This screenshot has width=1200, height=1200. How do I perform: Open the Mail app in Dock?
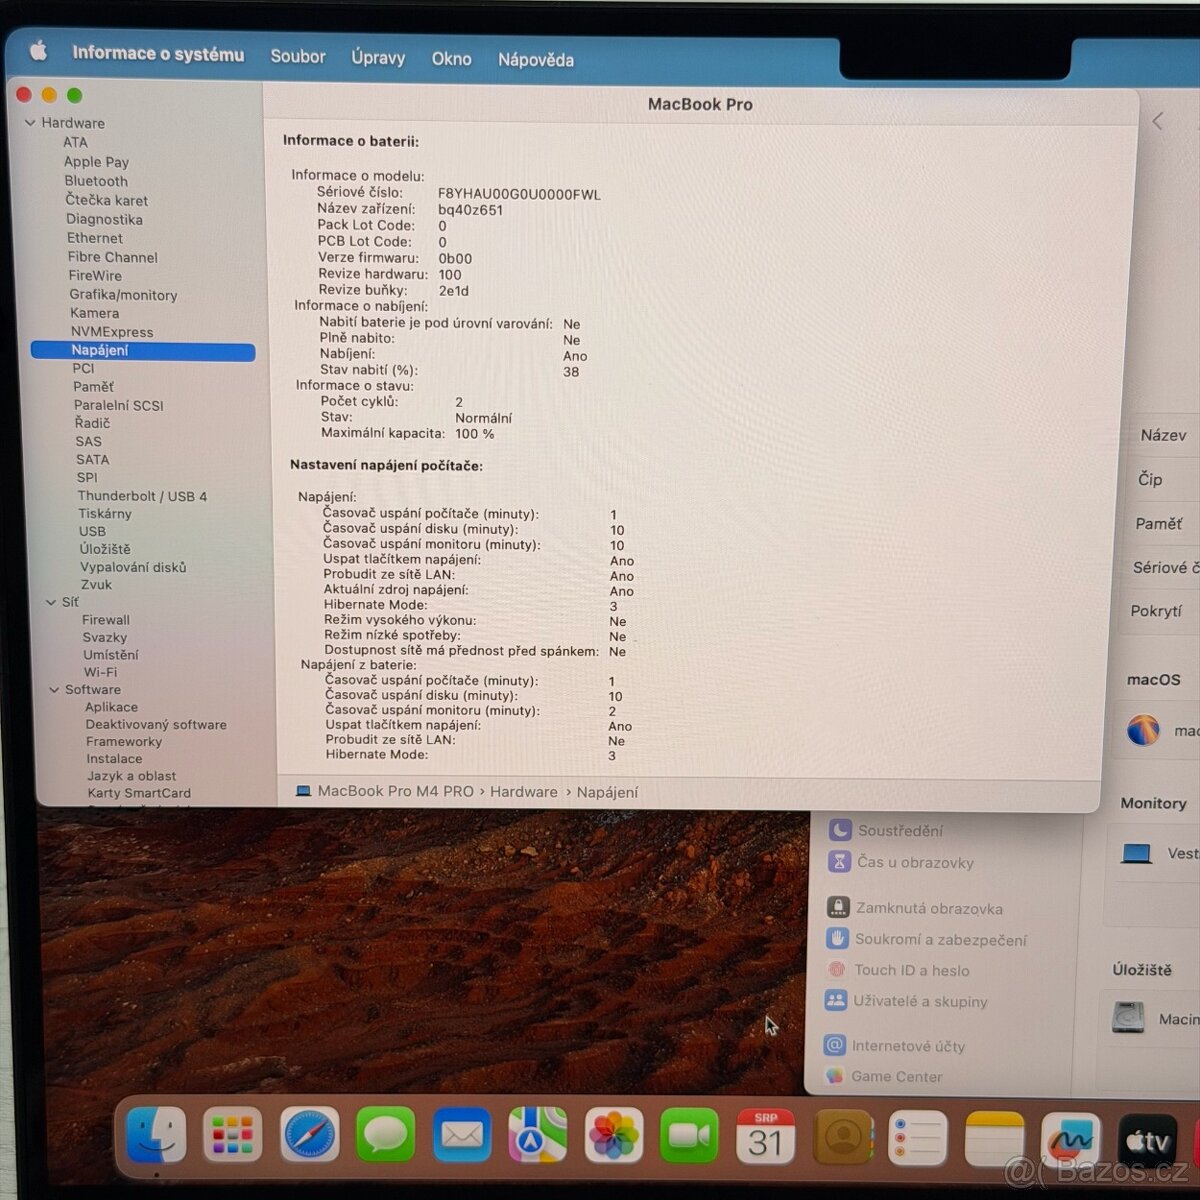pos(461,1135)
